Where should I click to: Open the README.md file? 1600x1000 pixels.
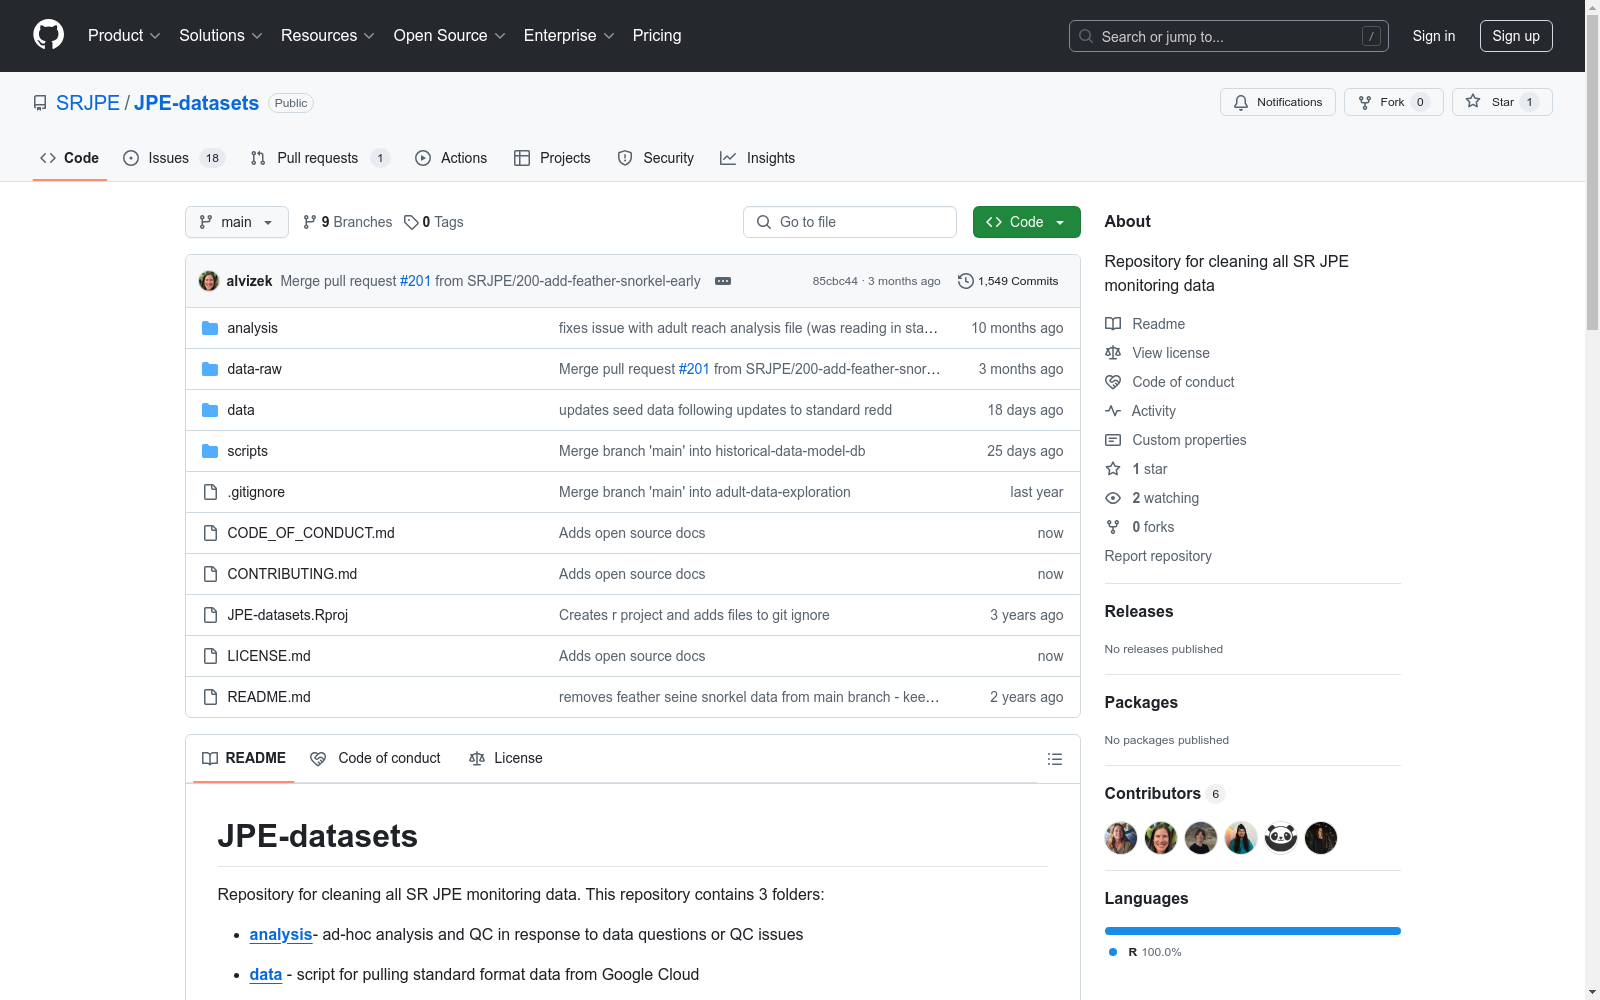click(269, 697)
